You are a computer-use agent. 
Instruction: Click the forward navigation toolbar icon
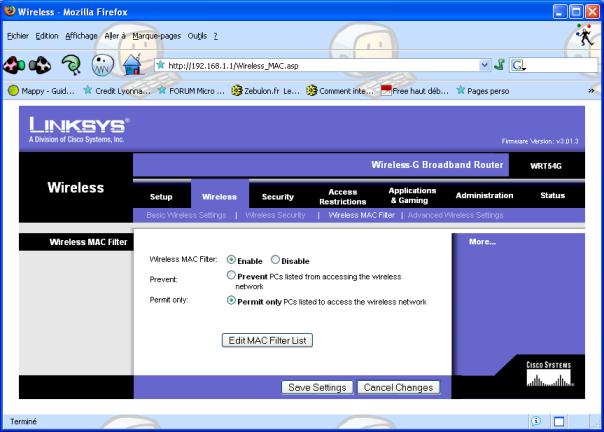coord(39,65)
